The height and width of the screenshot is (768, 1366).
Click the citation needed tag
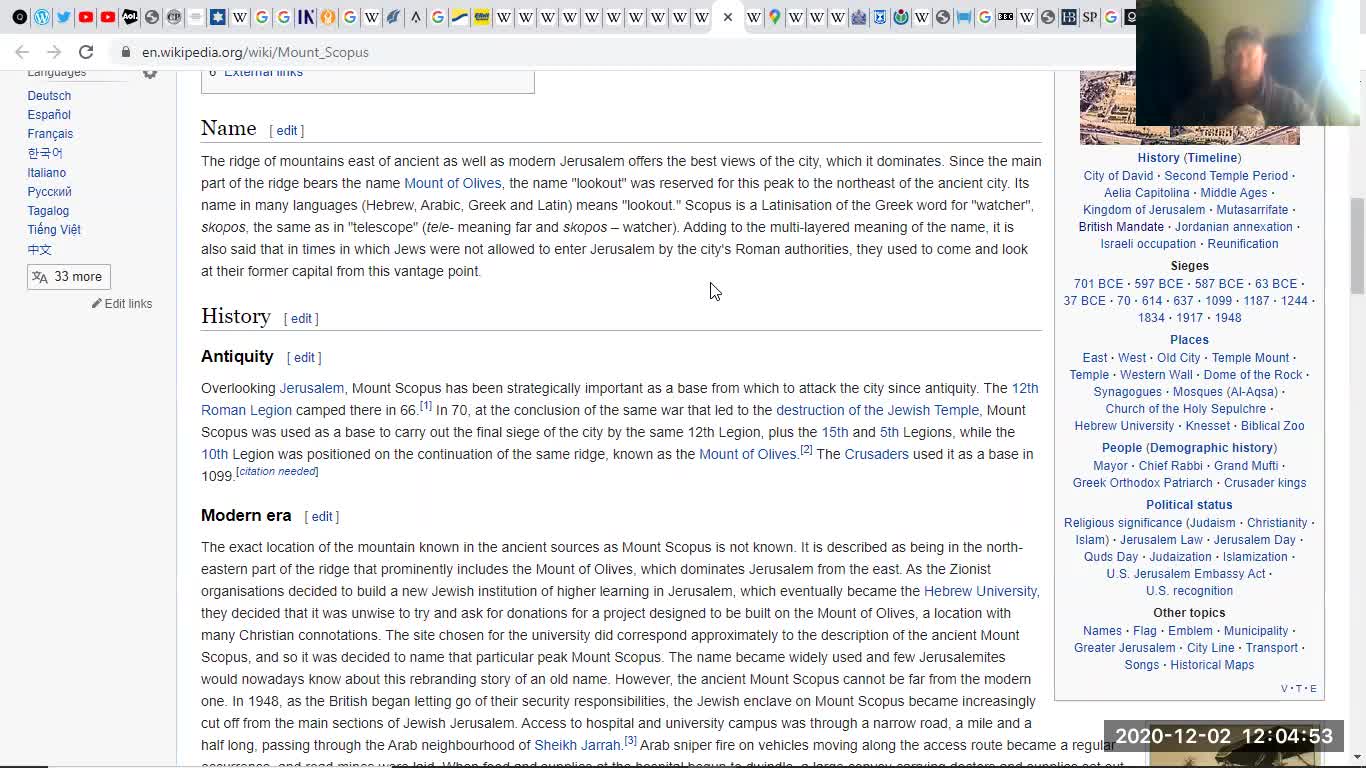pyautogui.click(x=277, y=471)
